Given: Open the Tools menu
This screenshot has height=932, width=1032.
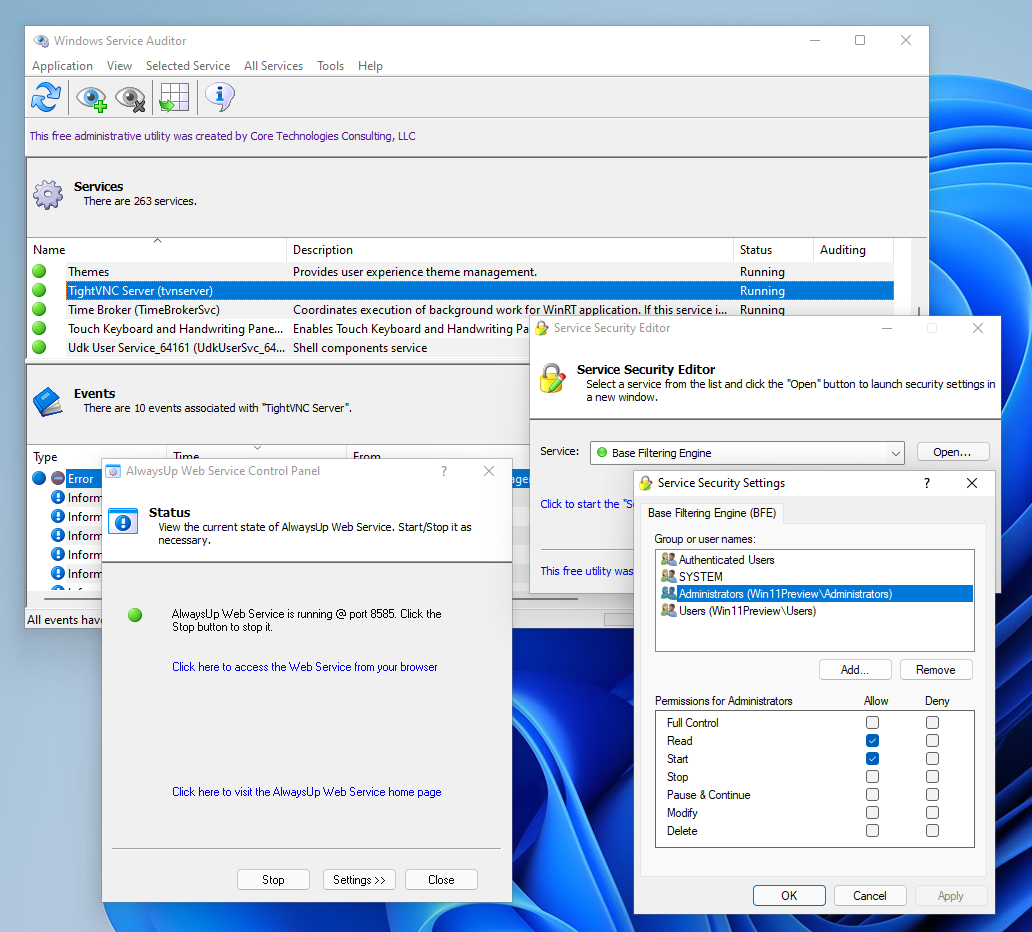Looking at the screenshot, I should pos(330,66).
